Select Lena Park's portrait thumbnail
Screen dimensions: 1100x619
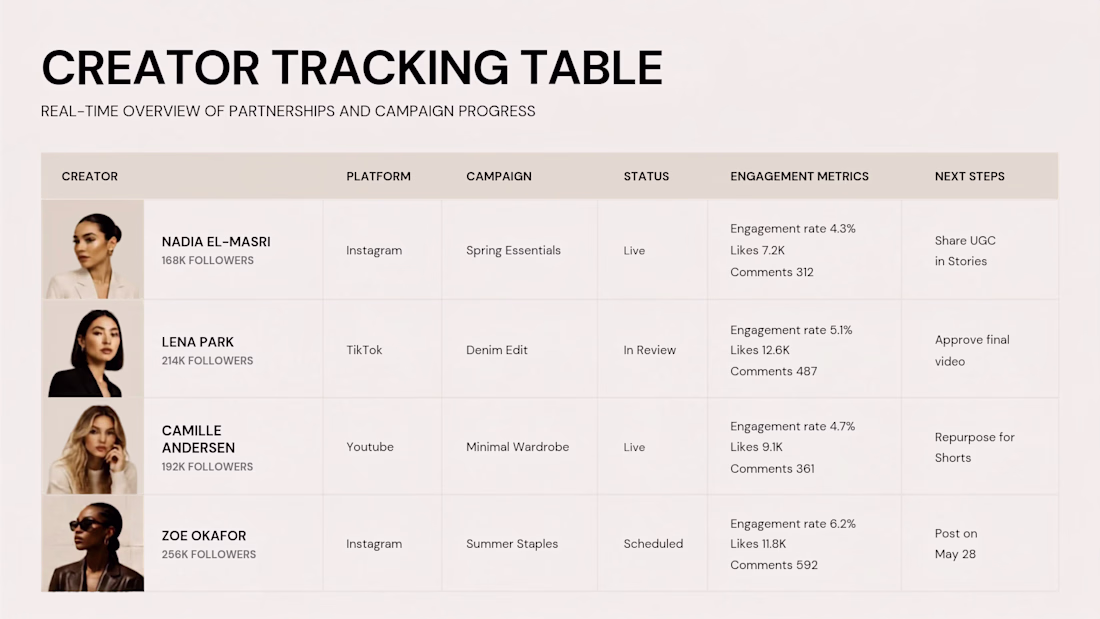click(93, 349)
